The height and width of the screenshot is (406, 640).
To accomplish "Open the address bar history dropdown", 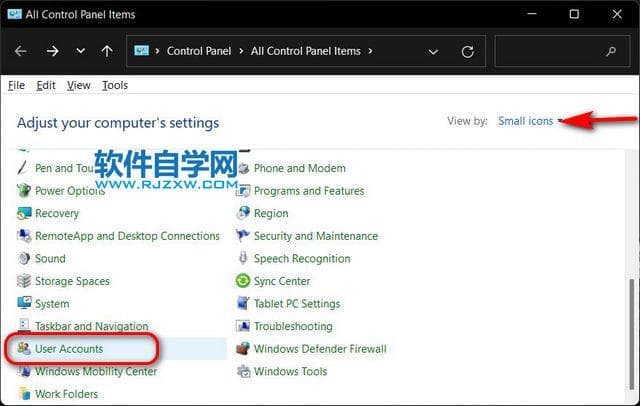I will point(433,51).
